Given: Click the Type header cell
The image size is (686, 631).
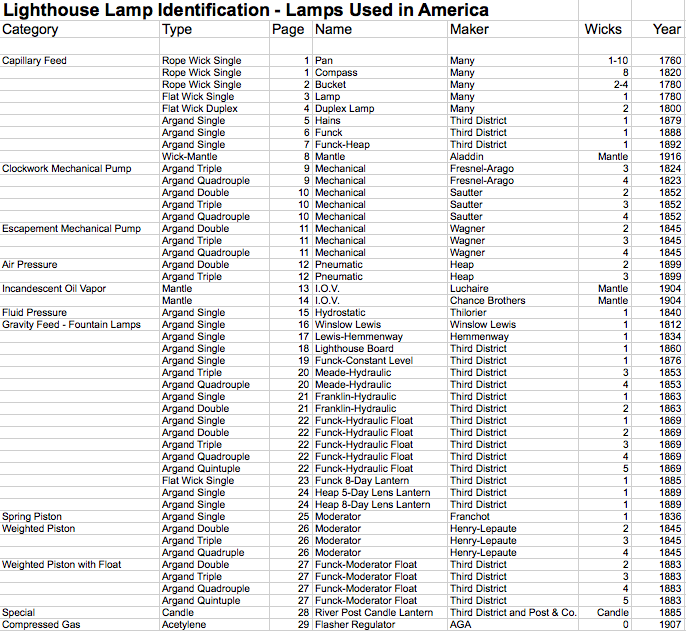Looking at the screenshot, I should 214,29.
